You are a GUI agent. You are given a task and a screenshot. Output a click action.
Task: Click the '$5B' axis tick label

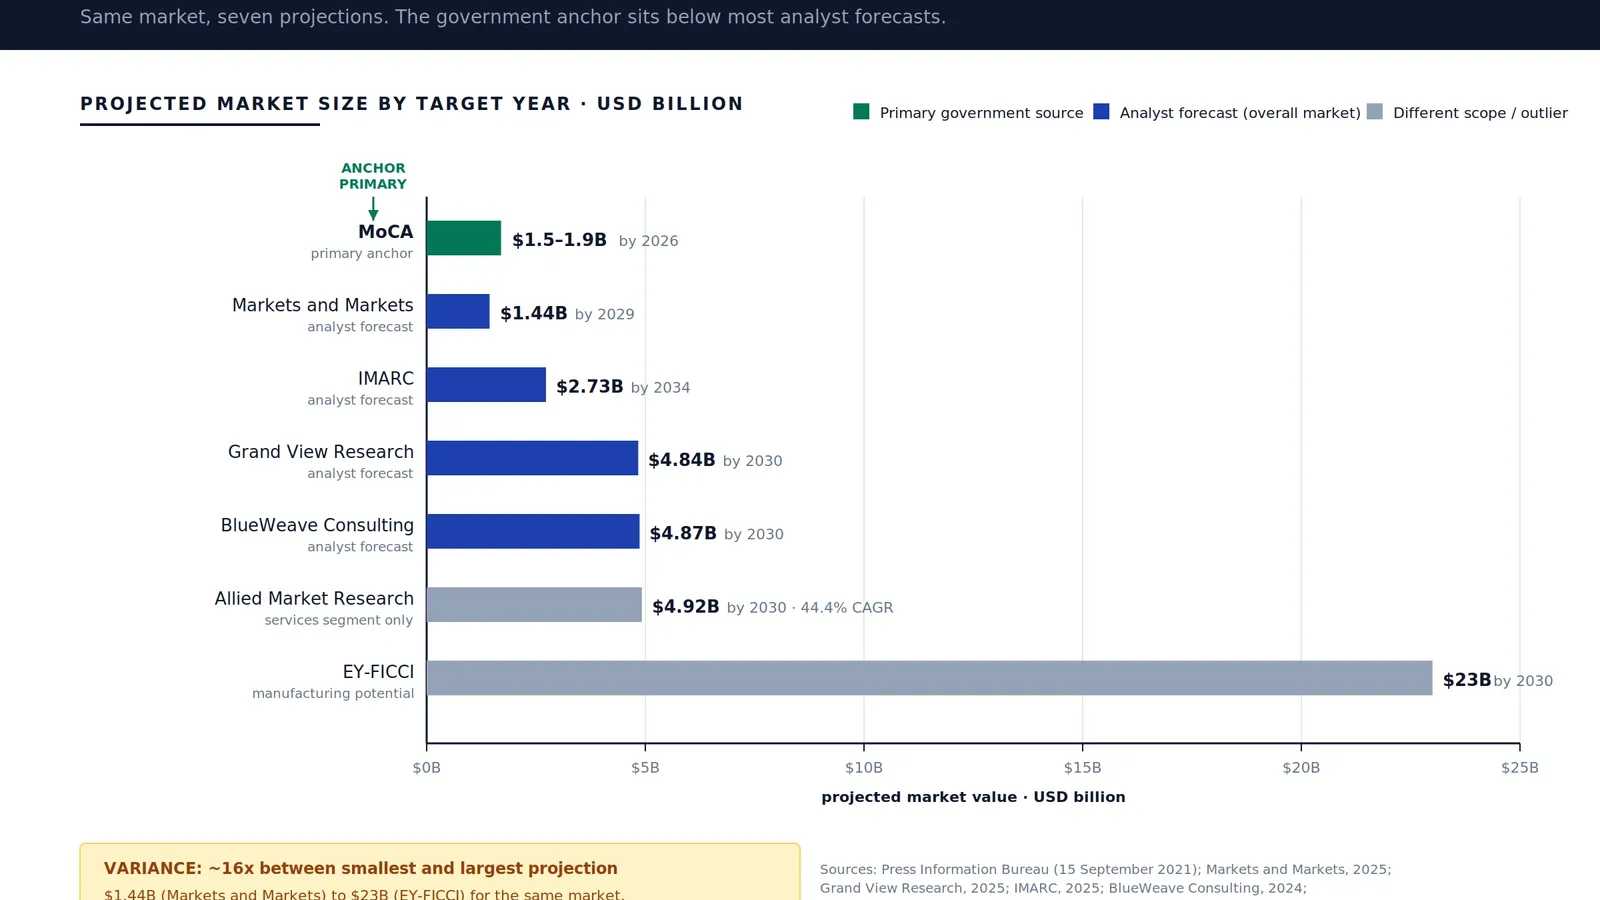pyautogui.click(x=645, y=768)
